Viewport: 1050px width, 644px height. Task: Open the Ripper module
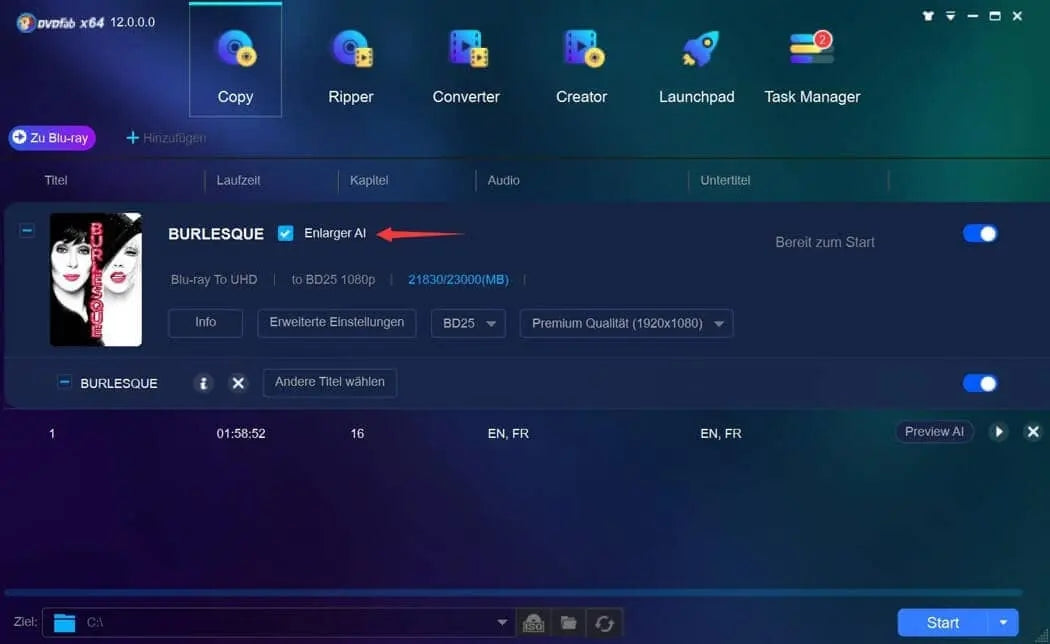click(350, 65)
